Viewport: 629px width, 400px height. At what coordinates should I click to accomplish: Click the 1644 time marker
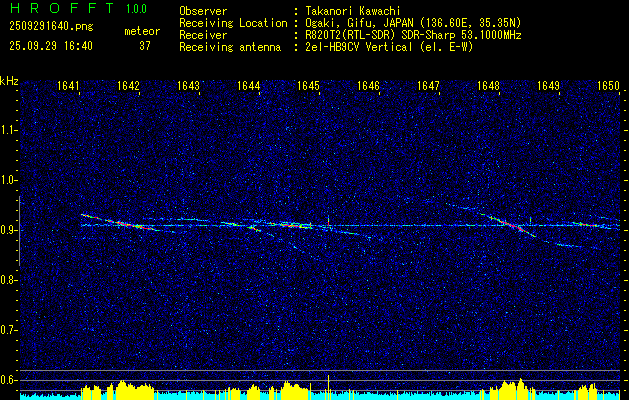pyautogui.click(x=248, y=85)
